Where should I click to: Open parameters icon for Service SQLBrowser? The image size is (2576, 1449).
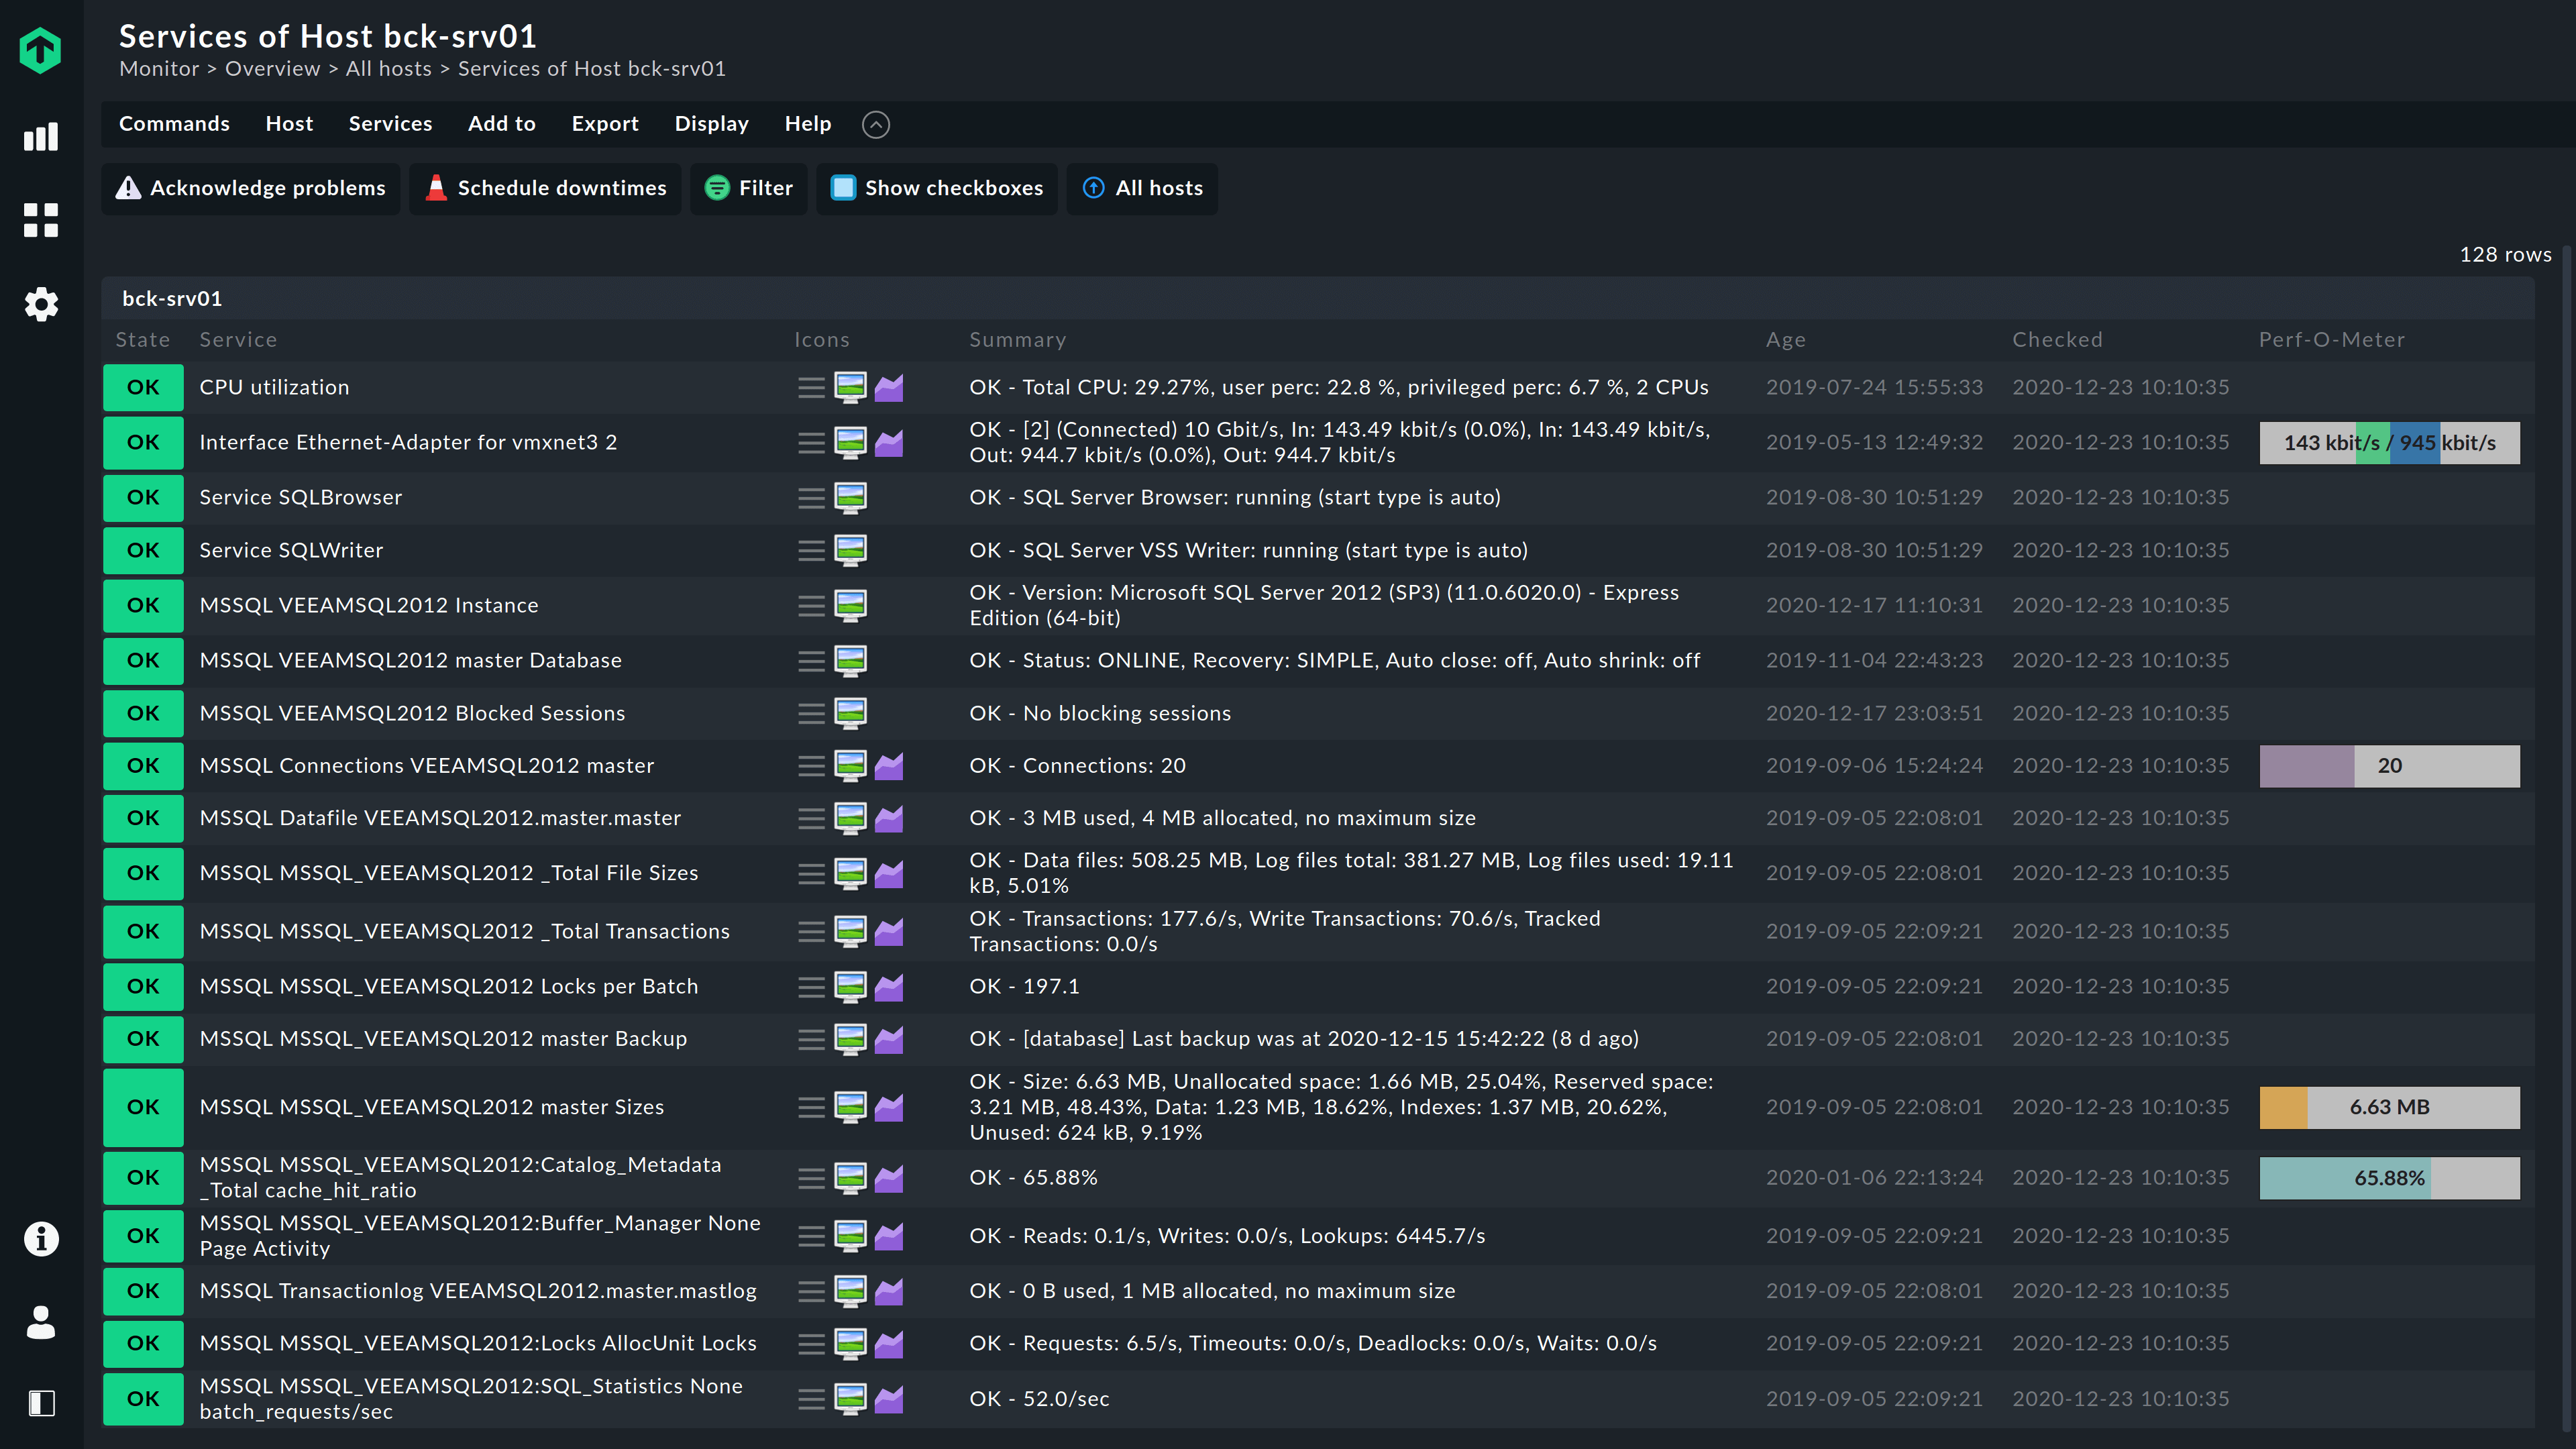pyautogui.click(x=851, y=497)
